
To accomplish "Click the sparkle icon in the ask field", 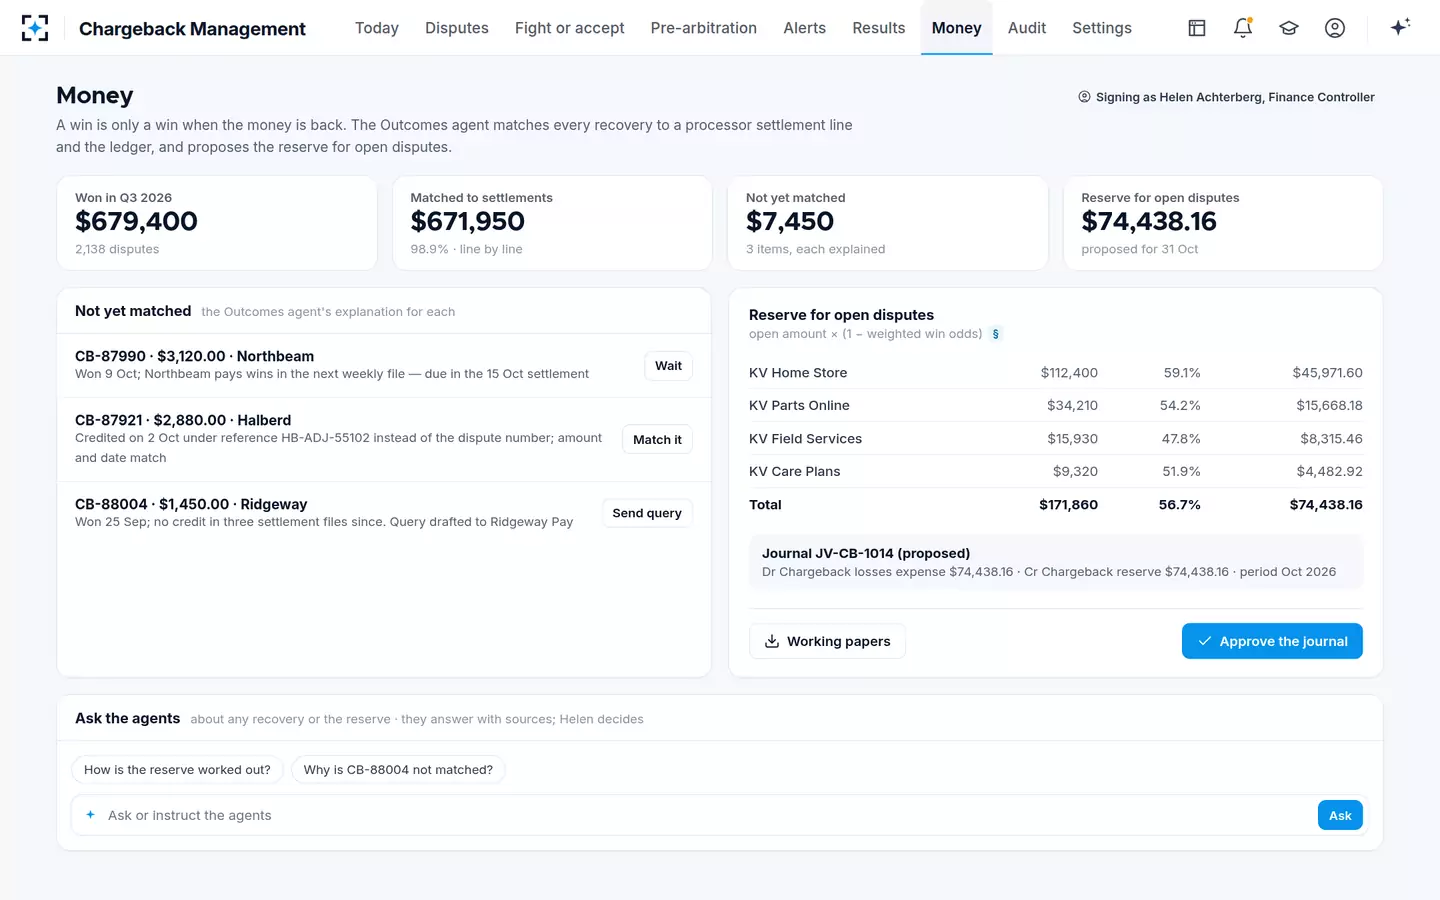I will (90, 815).
